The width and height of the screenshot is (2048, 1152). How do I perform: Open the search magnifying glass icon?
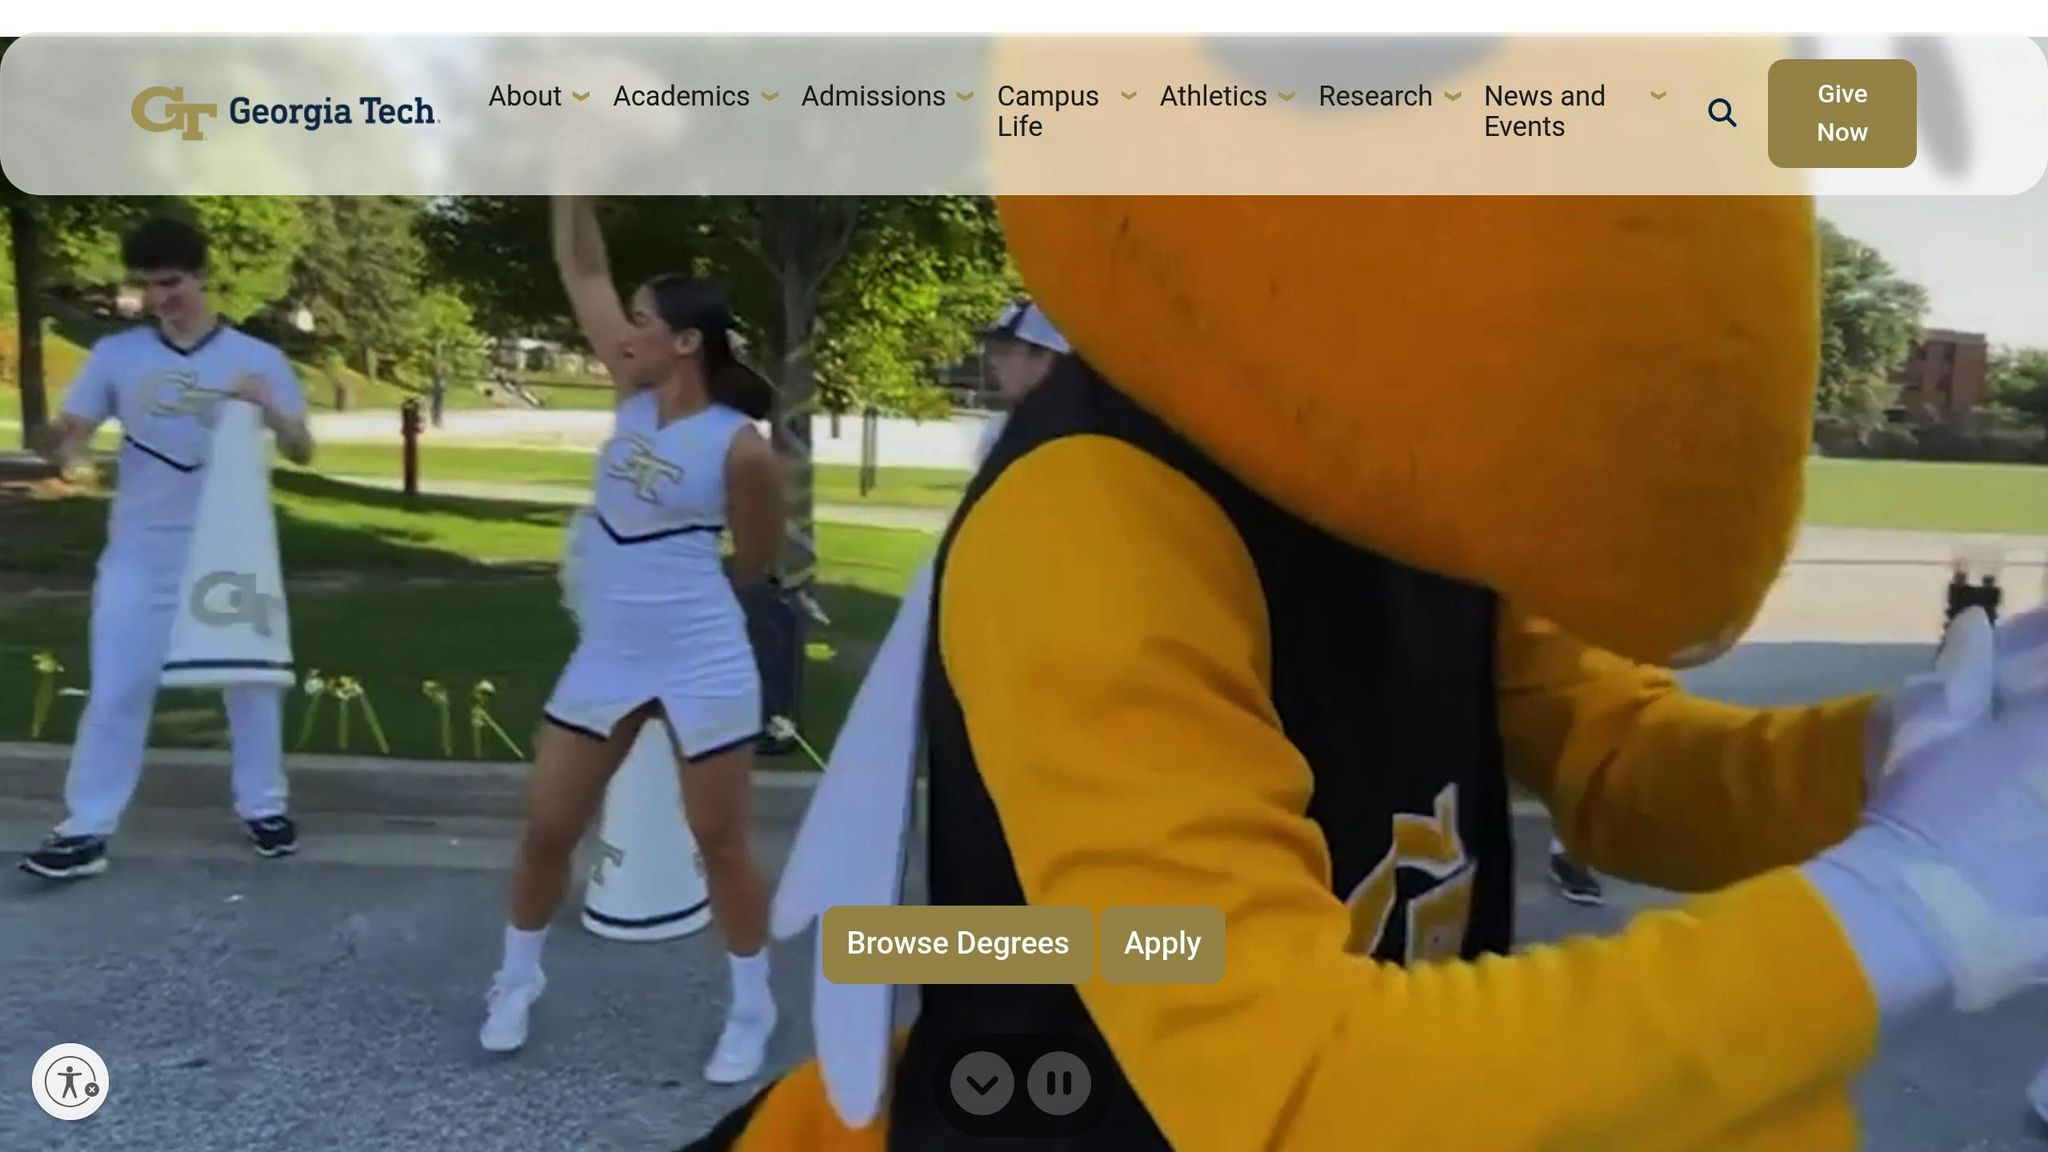click(x=1722, y=113)
